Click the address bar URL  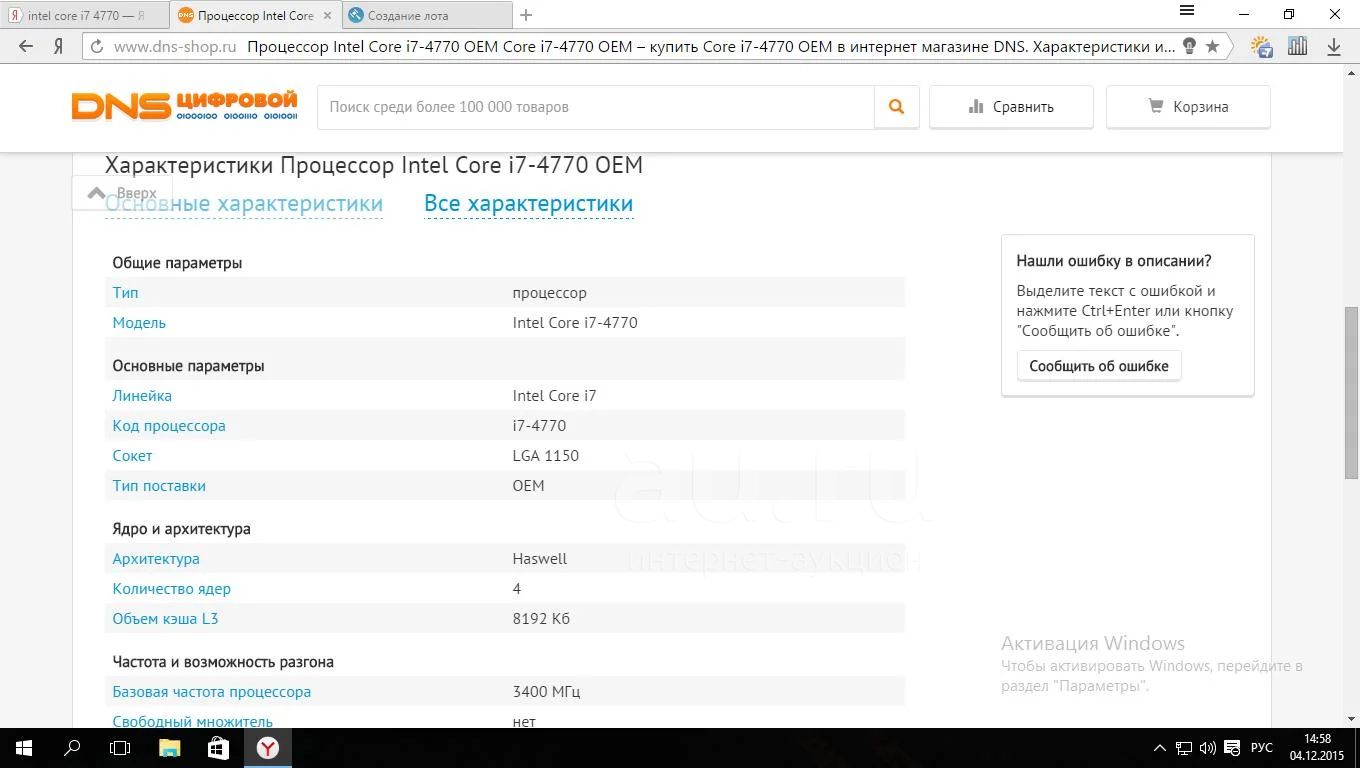175,46
